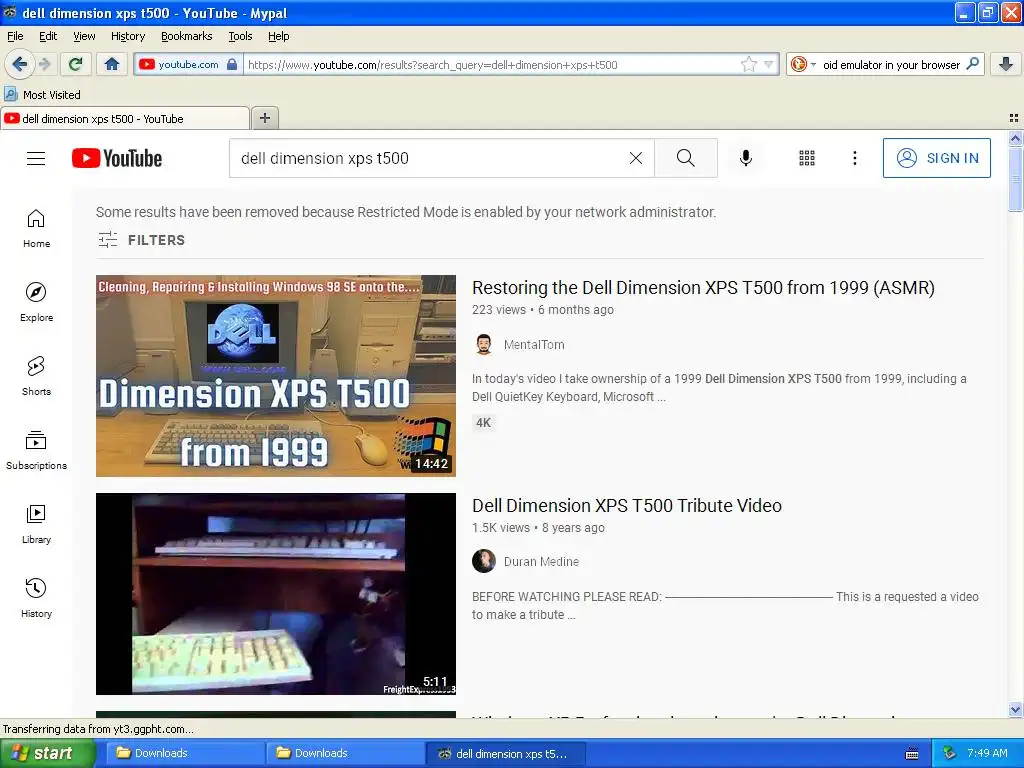Expand the FILTERS options
This screenshot has width=1024, height=768.
pyautogui.click(x=142, y=240)
